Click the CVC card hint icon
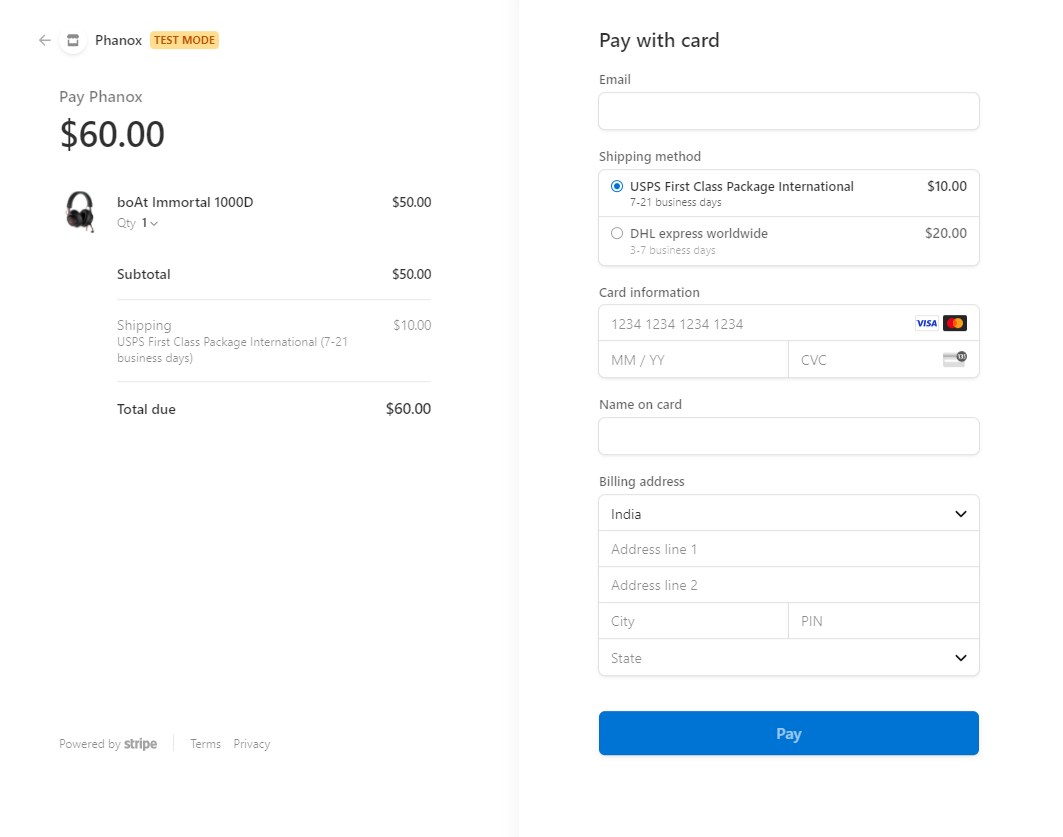The height and width of the screenshot is (837, 1063). coord(955,359)
